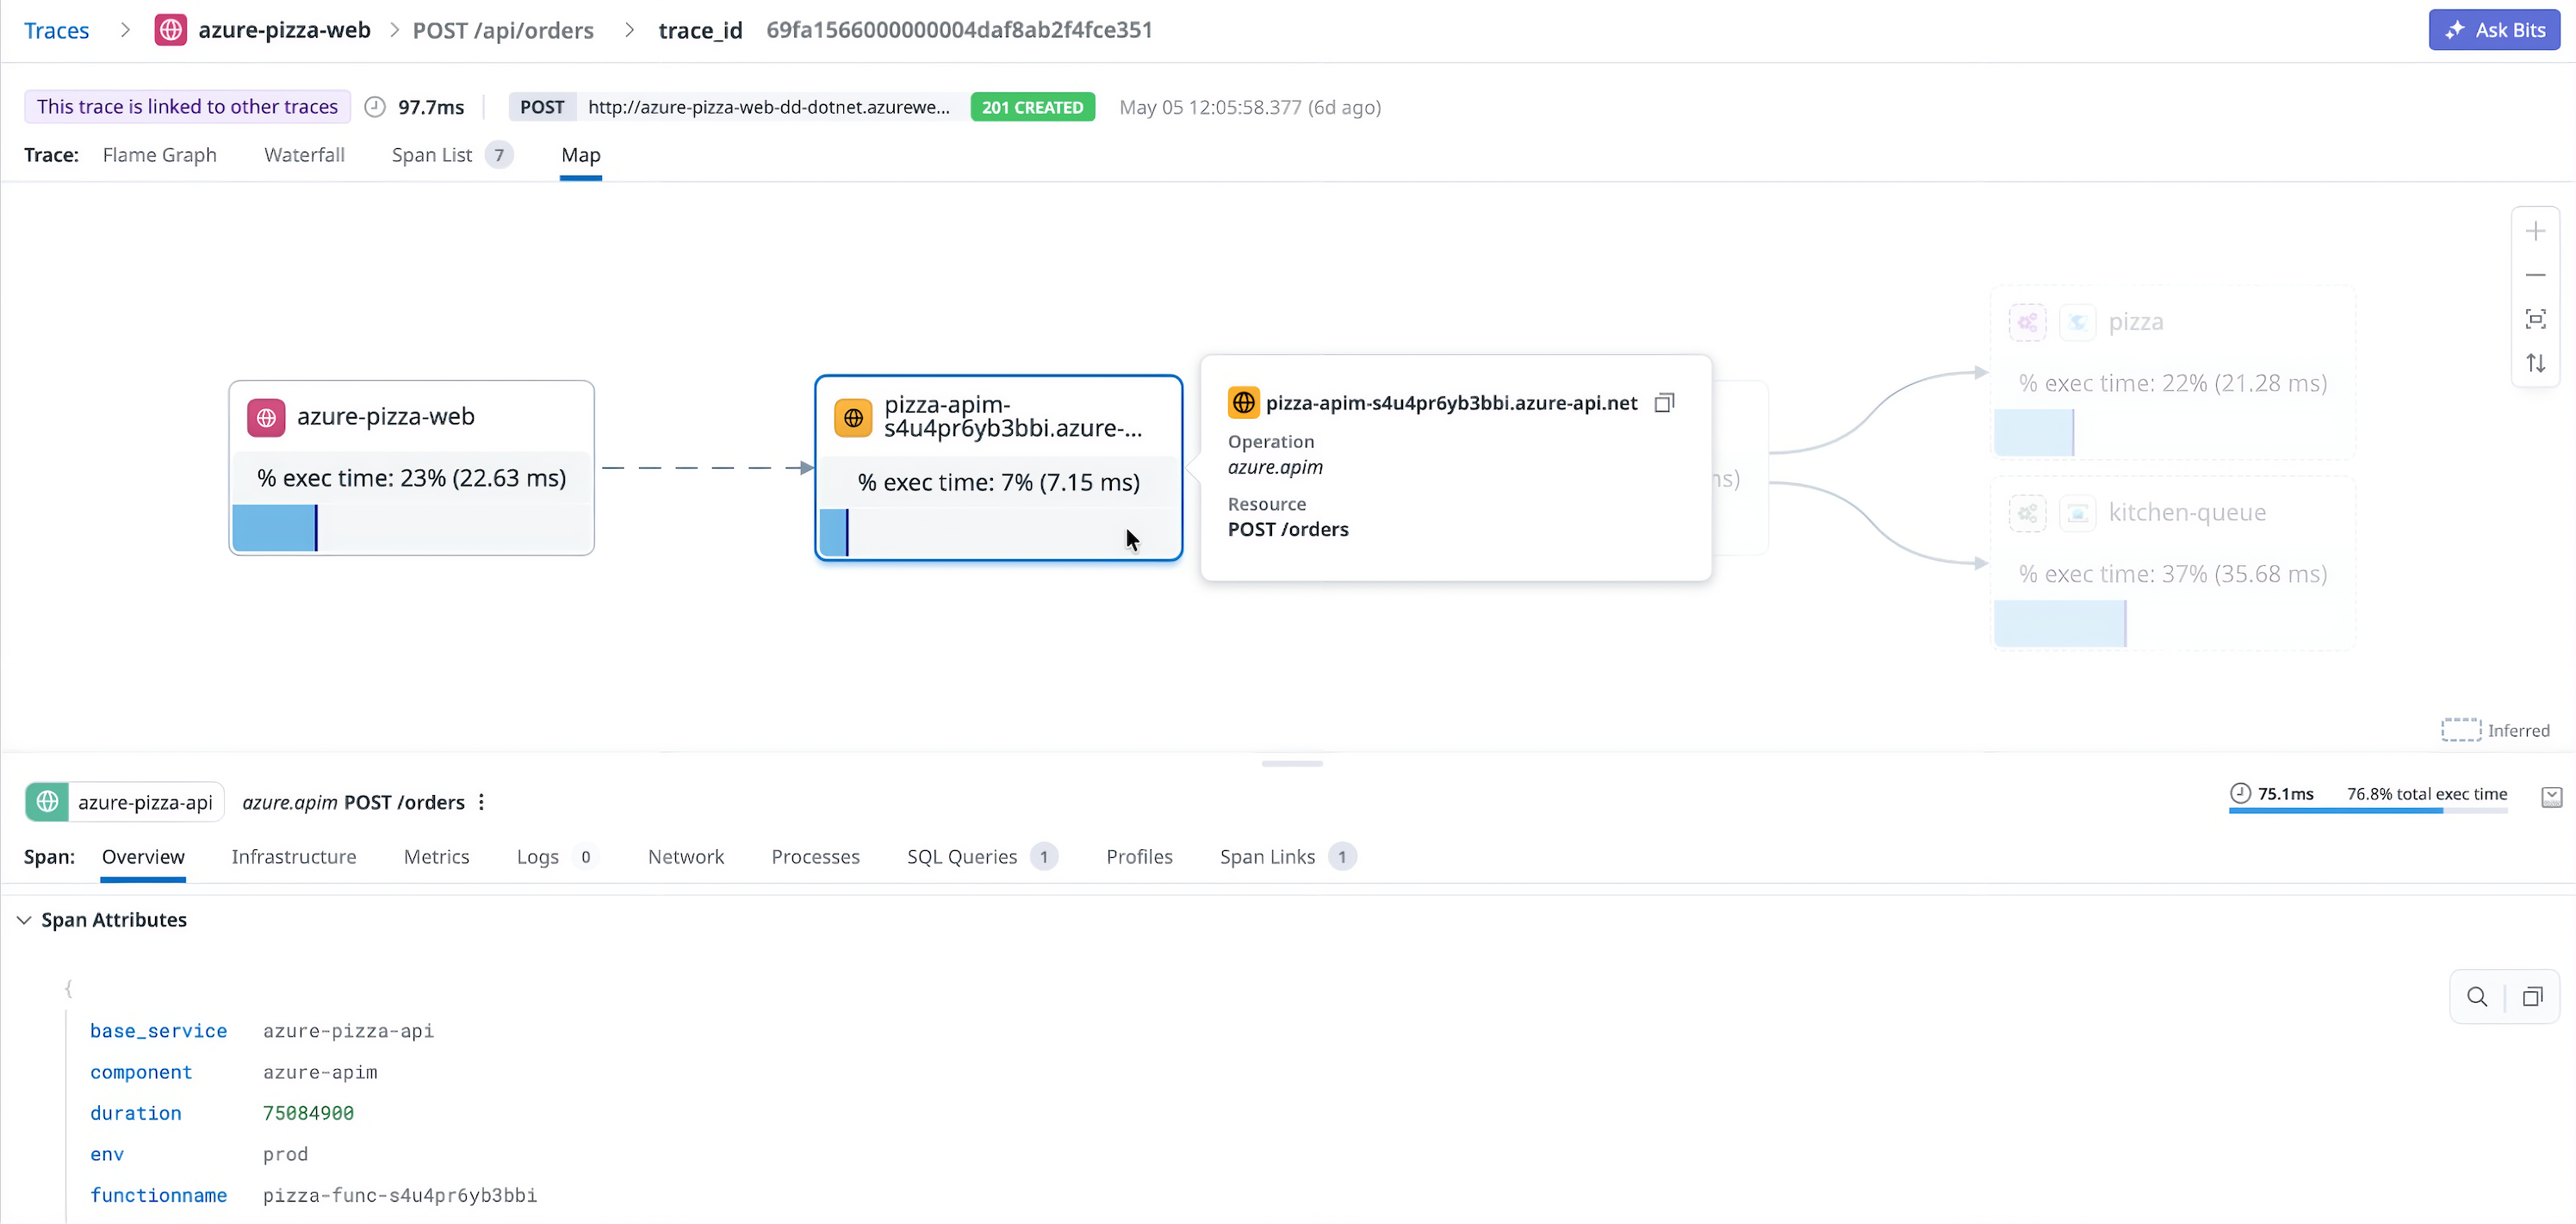Click the trace ID value text
2576x1224 pixels.
959,30
